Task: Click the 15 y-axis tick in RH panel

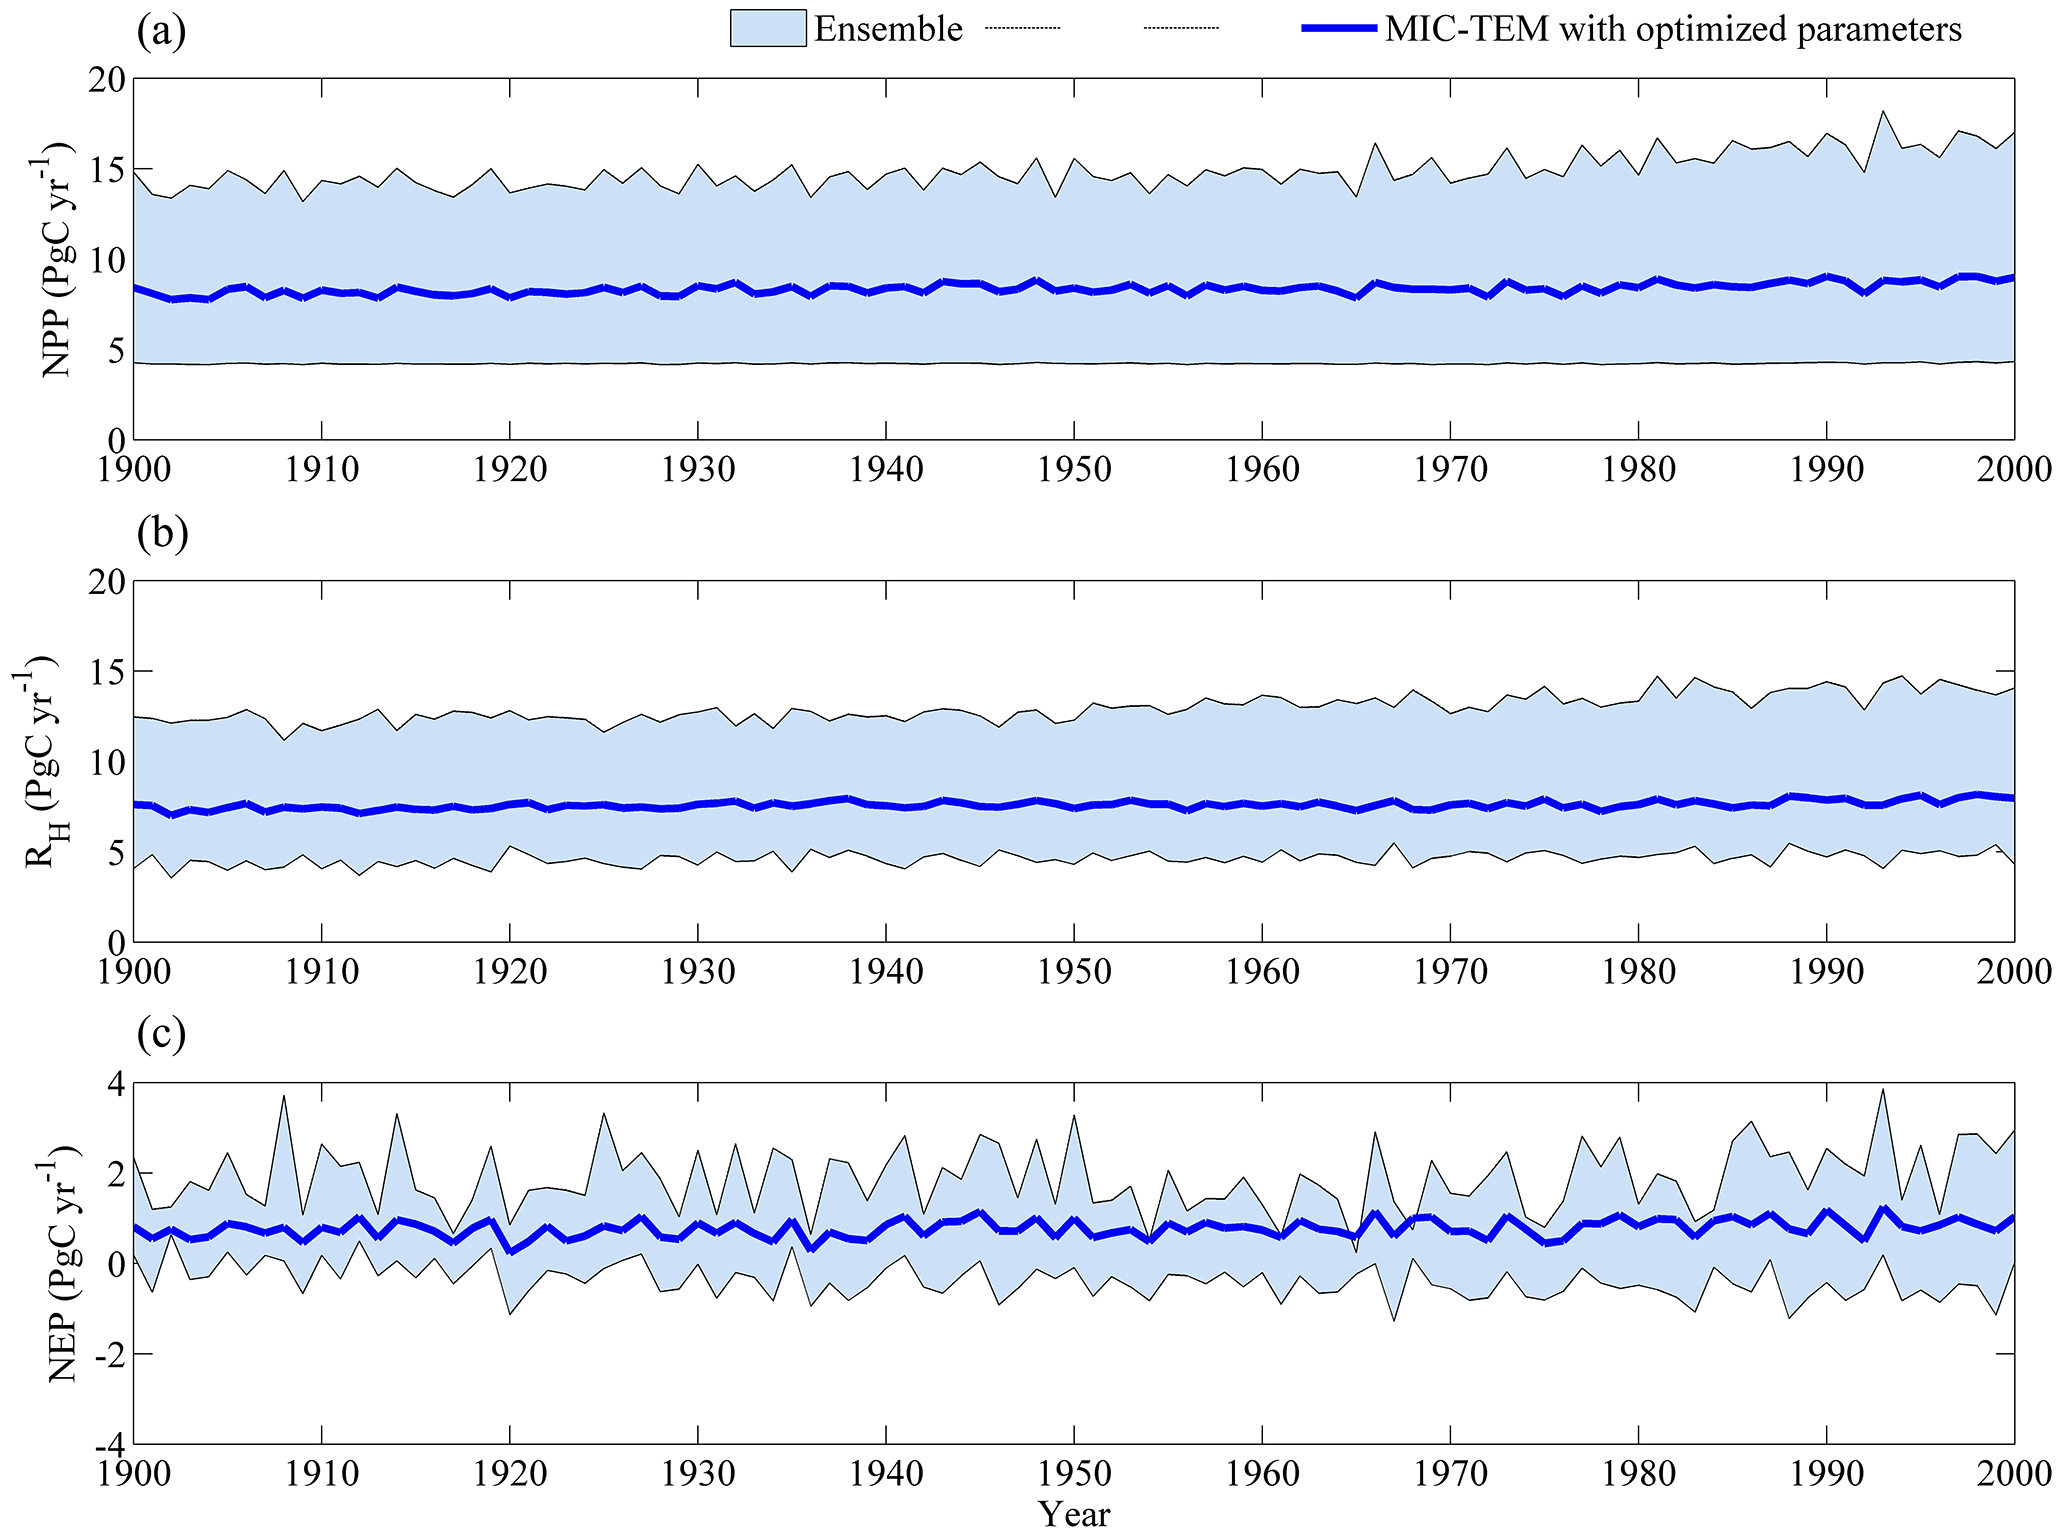Action: coord(106,671)
